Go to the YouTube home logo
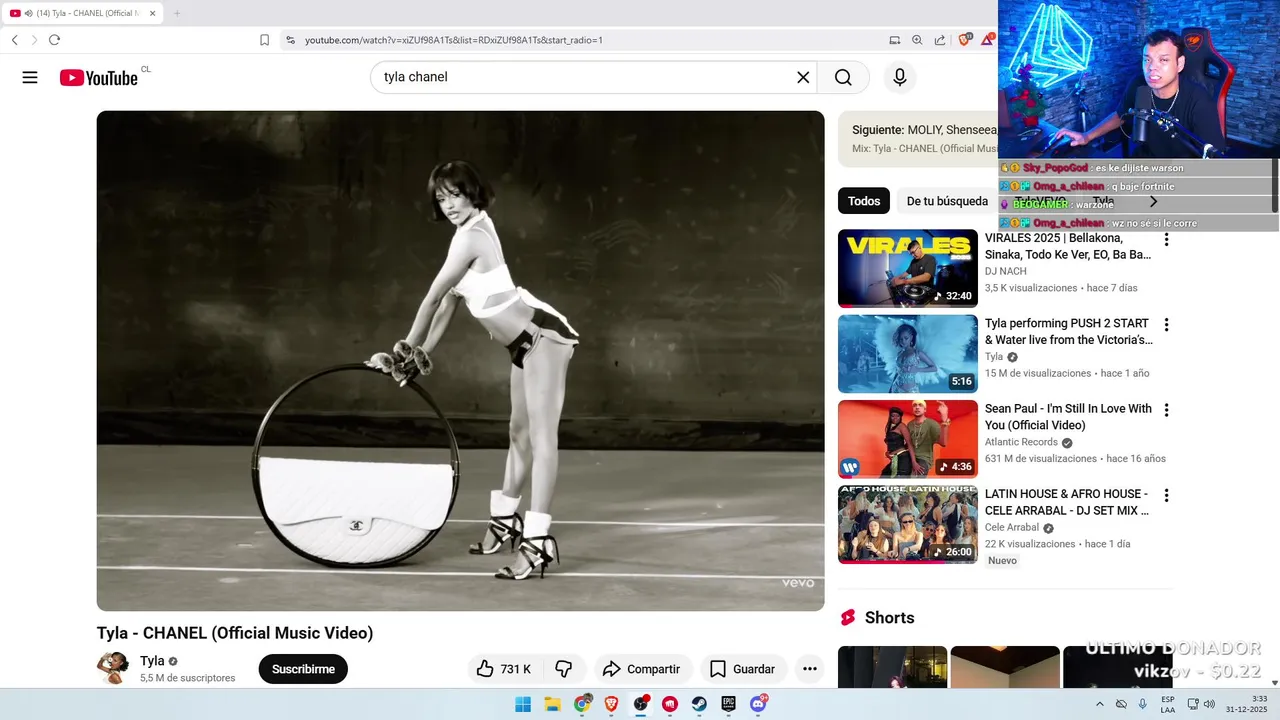Screen dimensions: 1280x720 99,78
